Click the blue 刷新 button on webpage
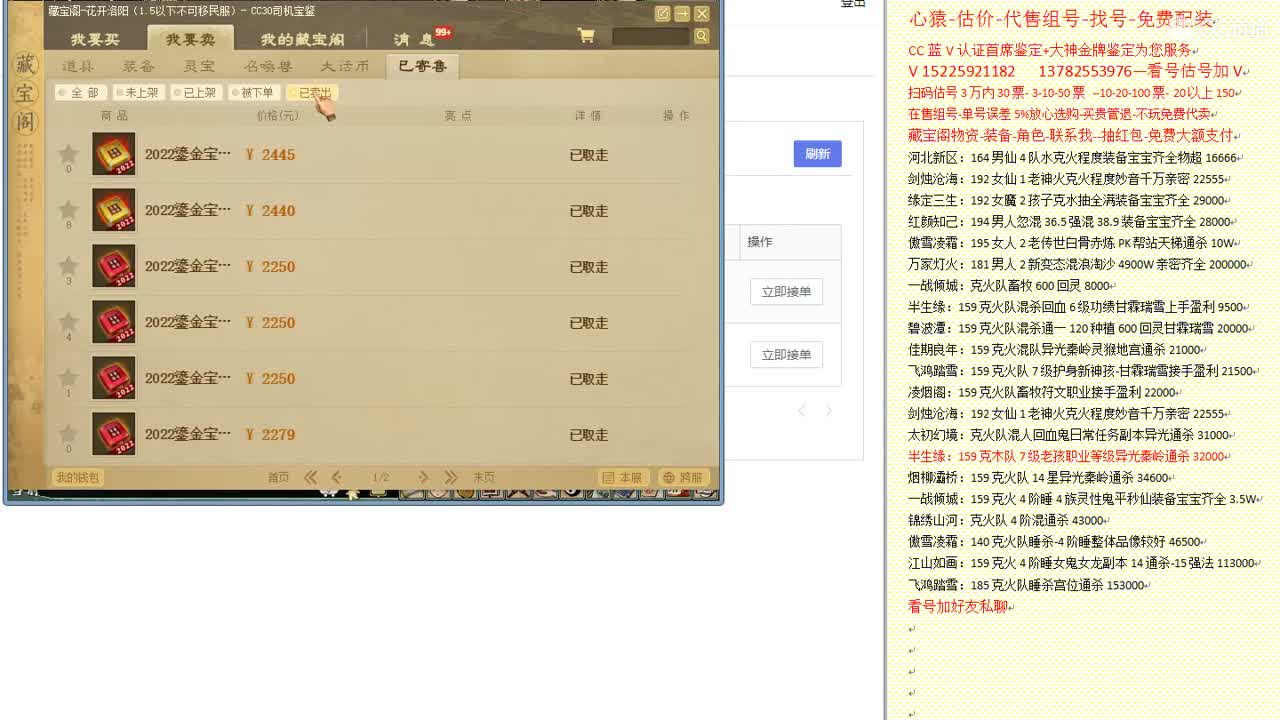This screenshot has width=1280, height=720. (x=817, y=153)
